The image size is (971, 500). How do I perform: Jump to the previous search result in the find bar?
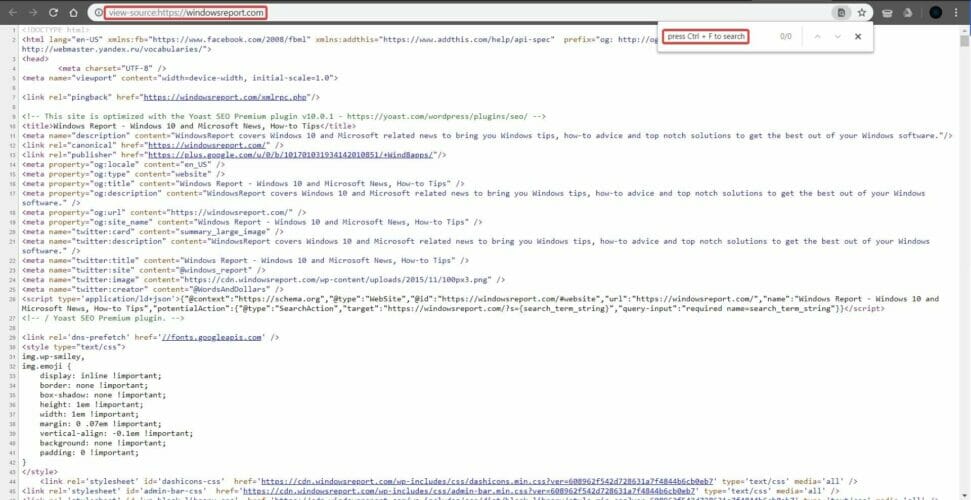[817, 37]
